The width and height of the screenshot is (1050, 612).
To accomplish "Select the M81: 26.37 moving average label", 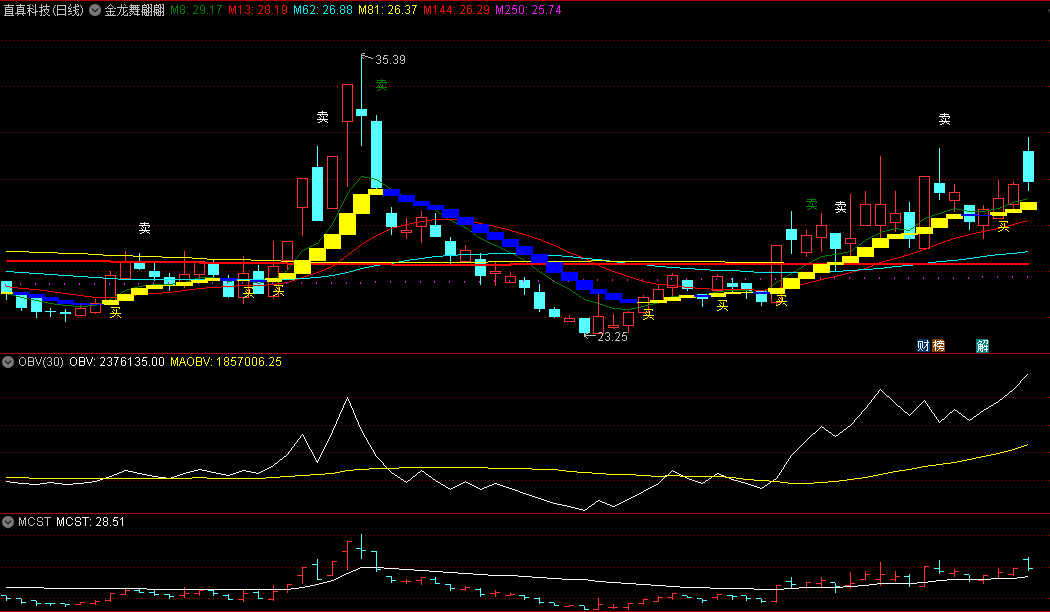I will click(387, 10).
